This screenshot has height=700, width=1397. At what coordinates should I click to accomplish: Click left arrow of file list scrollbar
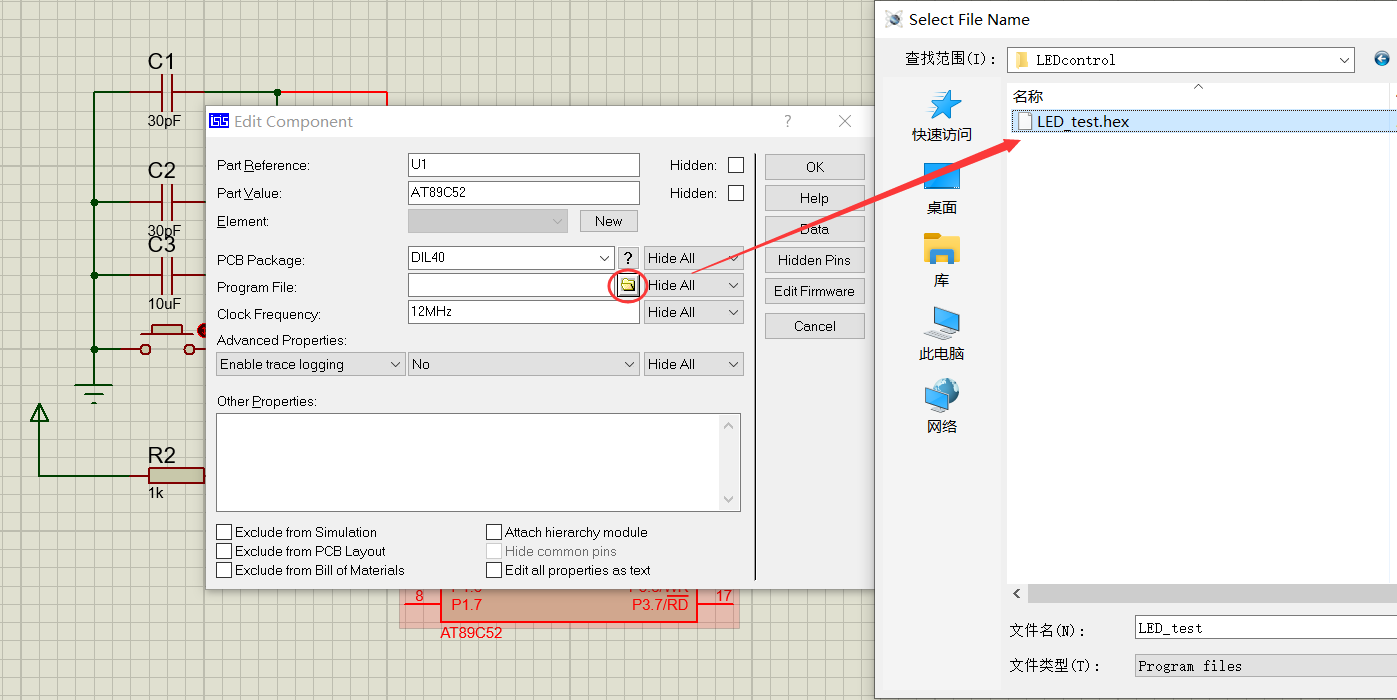click(x=1017, y=593)
